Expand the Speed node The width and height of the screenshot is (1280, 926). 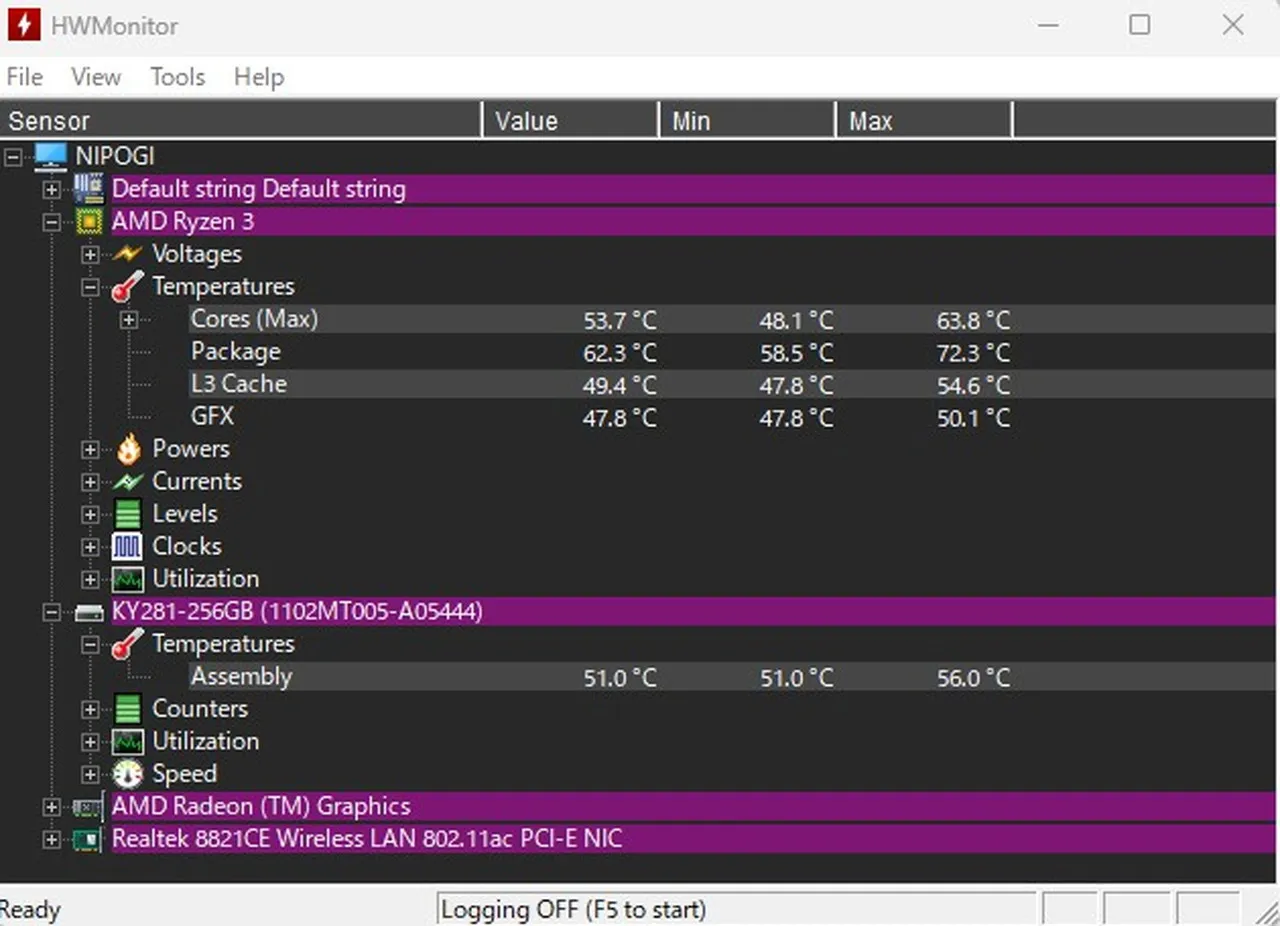pyautogui.click(x=91, y=774)
